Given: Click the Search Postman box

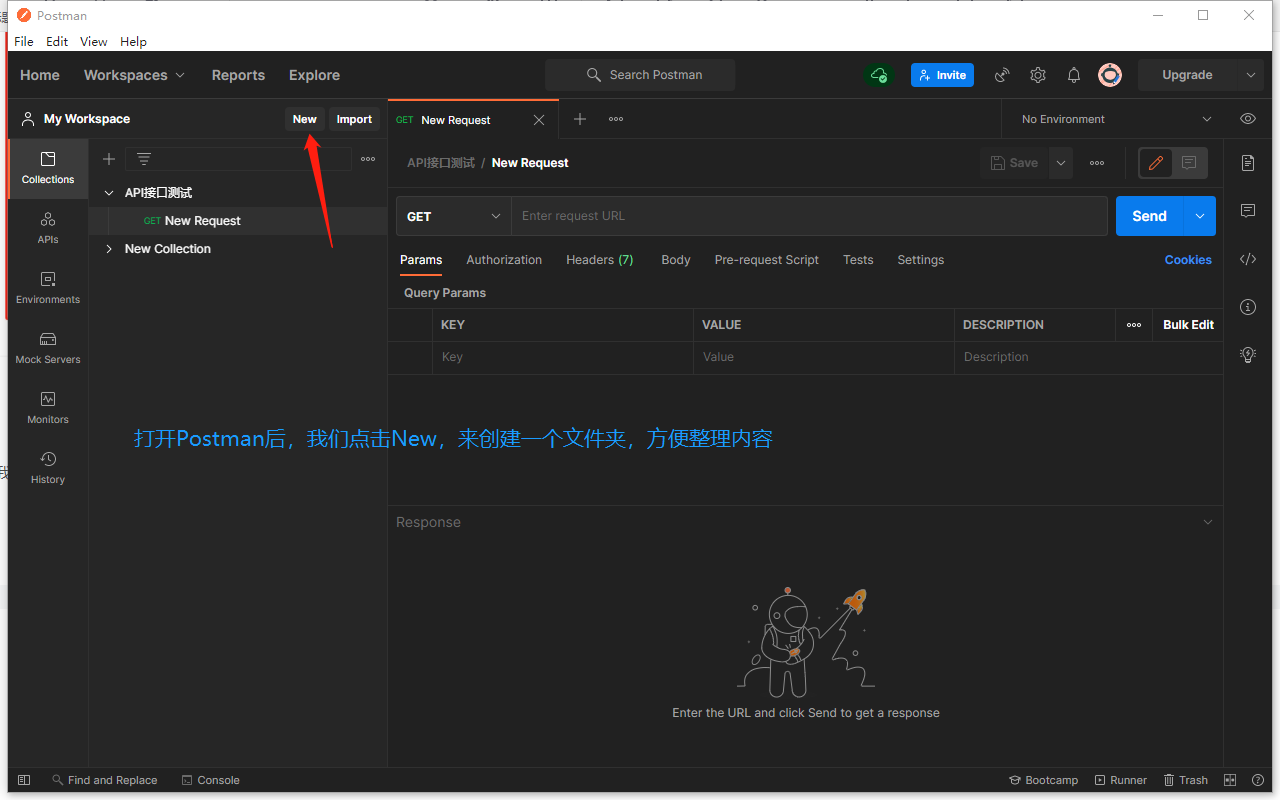Looking at the screenshot, I should tap(640, 75).
